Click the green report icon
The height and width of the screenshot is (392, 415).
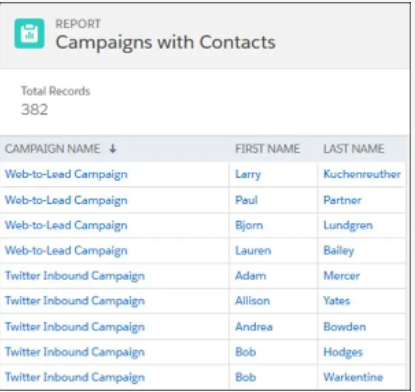click(29, 34)
